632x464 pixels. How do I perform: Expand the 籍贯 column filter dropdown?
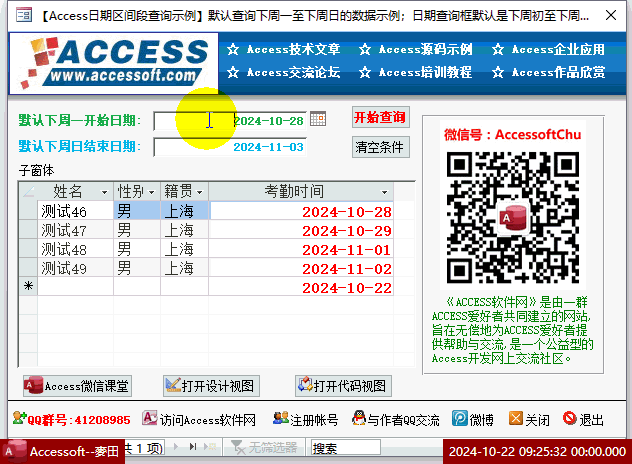[200, 192]
